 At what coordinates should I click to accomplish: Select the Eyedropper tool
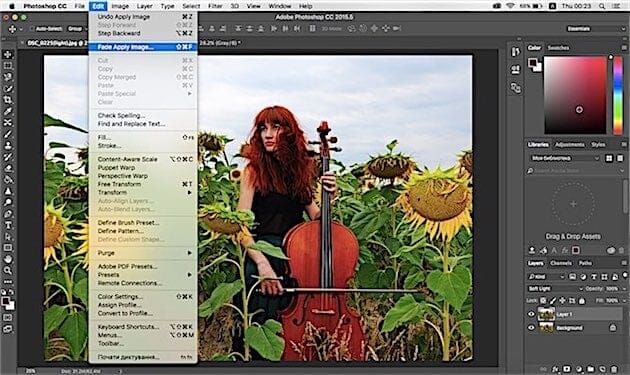click(x=8, y=111)
